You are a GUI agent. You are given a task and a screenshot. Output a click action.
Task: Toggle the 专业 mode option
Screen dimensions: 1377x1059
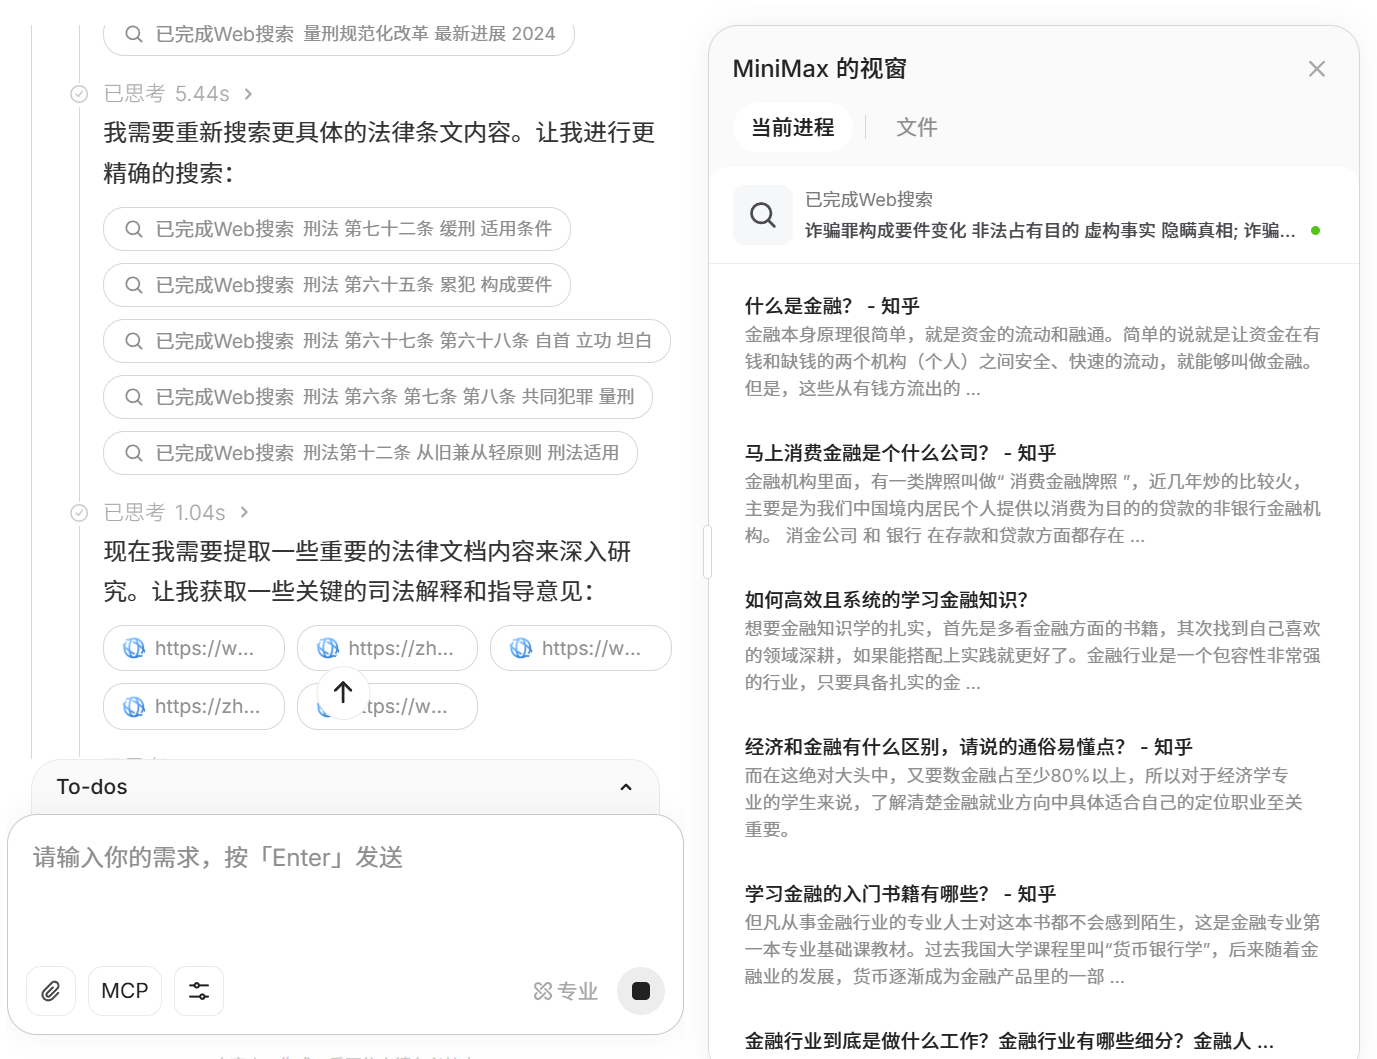point(566,991)
